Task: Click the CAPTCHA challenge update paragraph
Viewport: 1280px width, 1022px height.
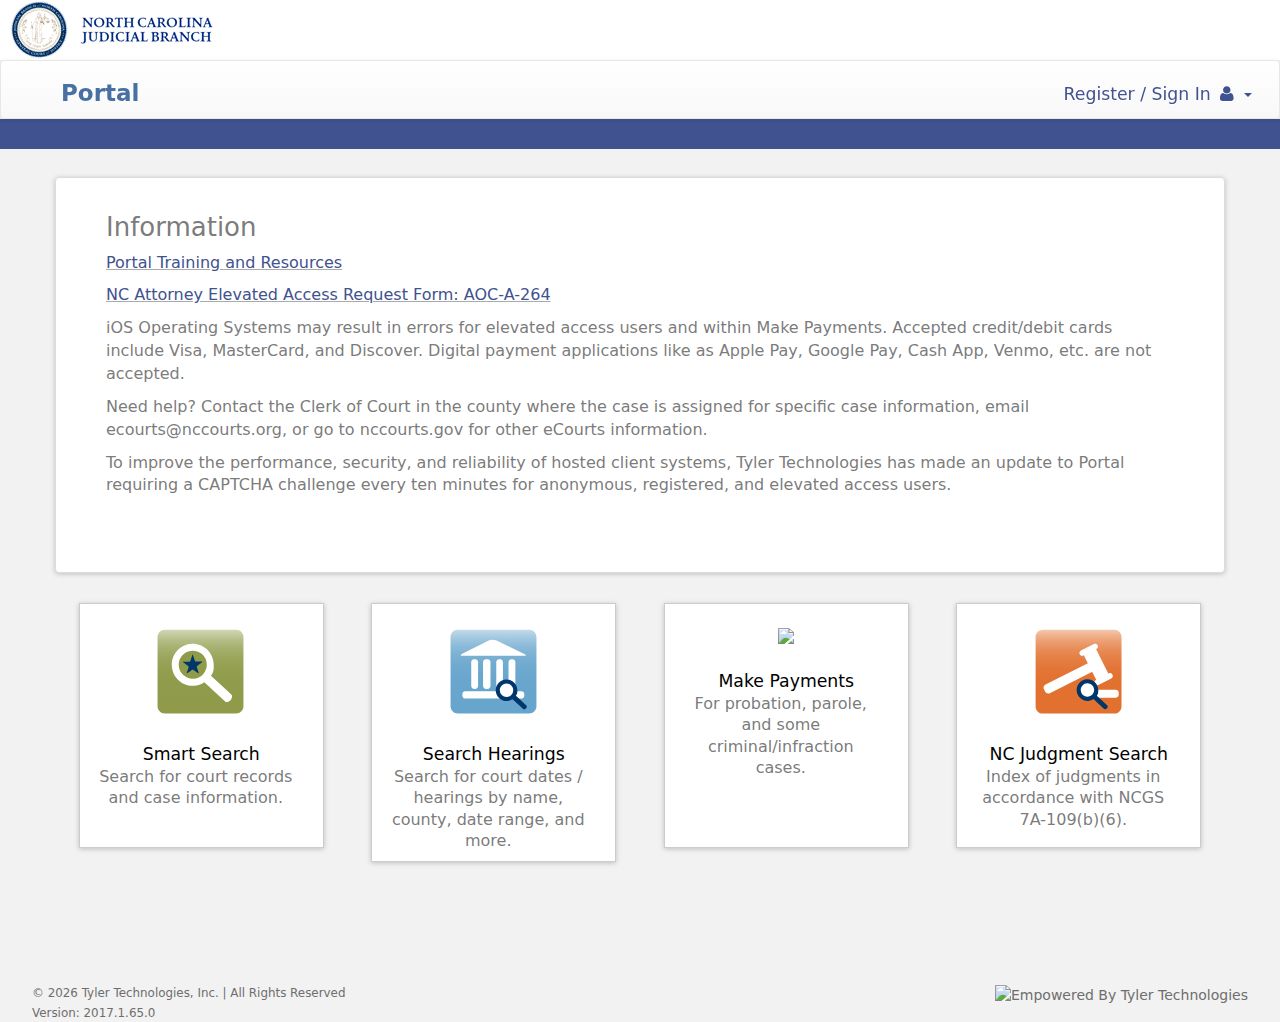Action: tap(615, 473)
